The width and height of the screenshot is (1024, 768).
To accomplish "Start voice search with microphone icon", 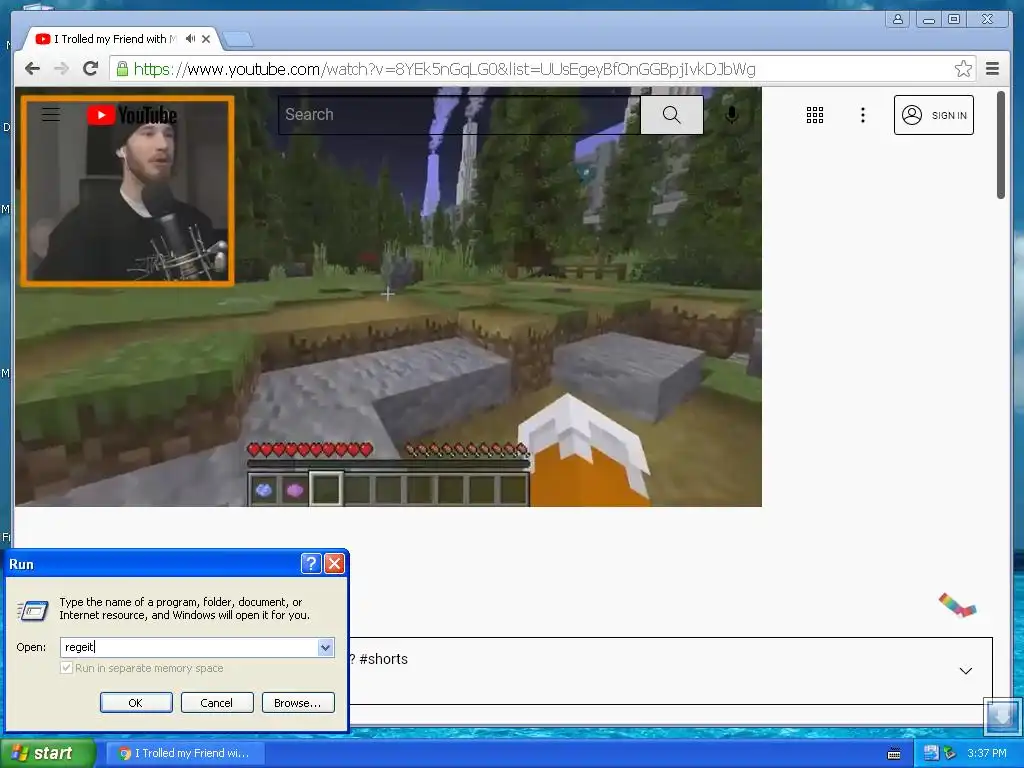I will click(x=731, y=115).
